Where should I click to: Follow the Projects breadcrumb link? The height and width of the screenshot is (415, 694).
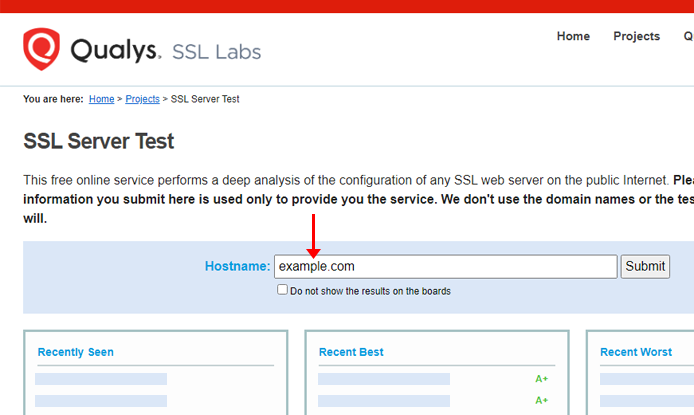coord(142,99)
